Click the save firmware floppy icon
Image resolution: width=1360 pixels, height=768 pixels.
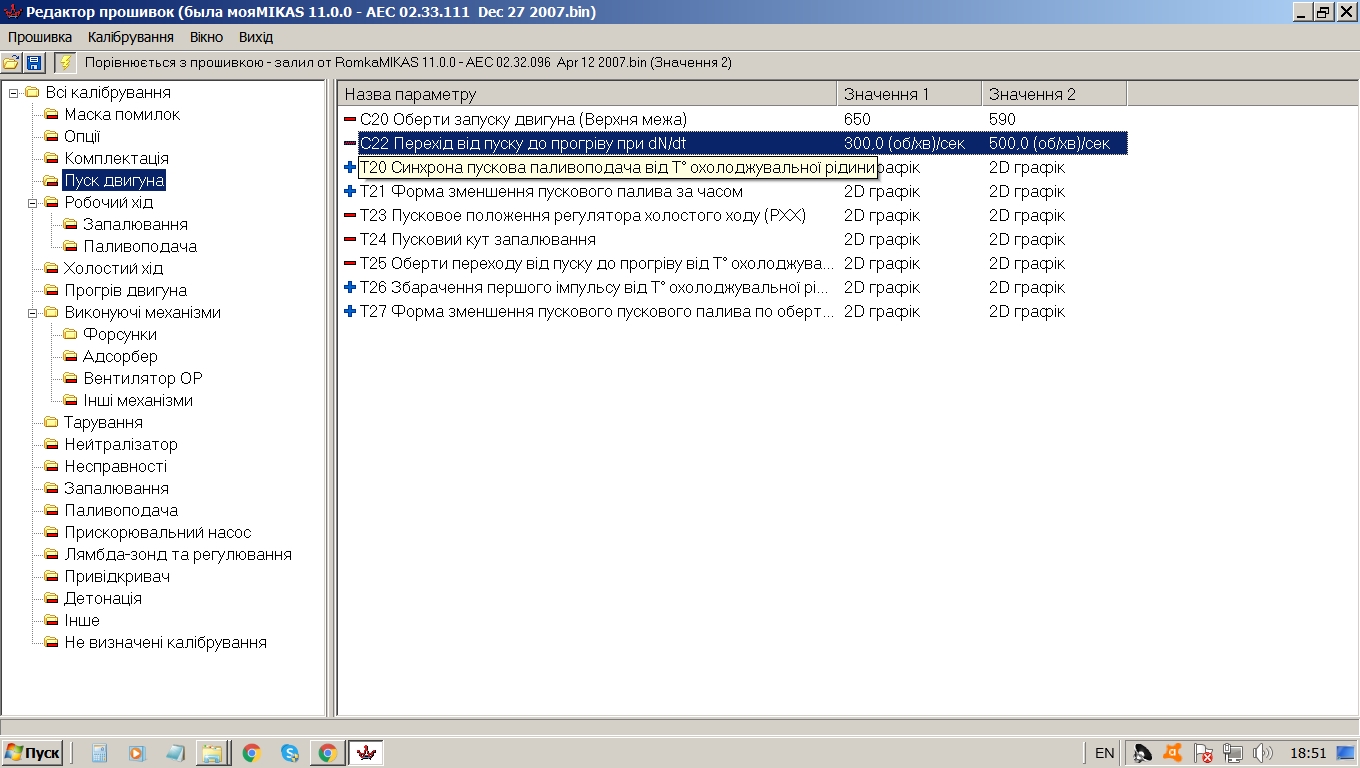pos(34,63)
